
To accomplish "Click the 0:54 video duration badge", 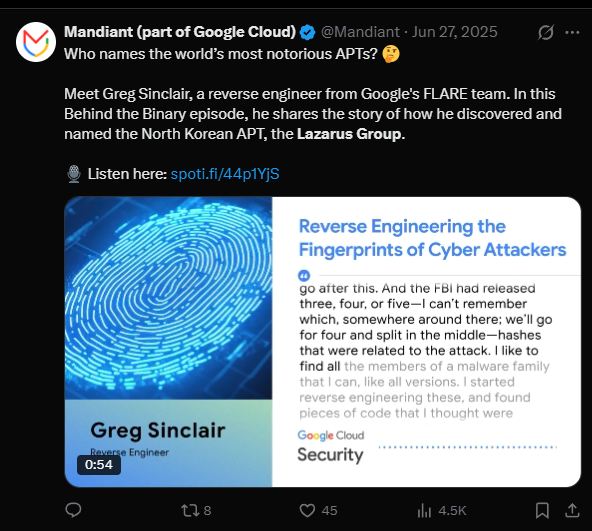I will 99,465.
